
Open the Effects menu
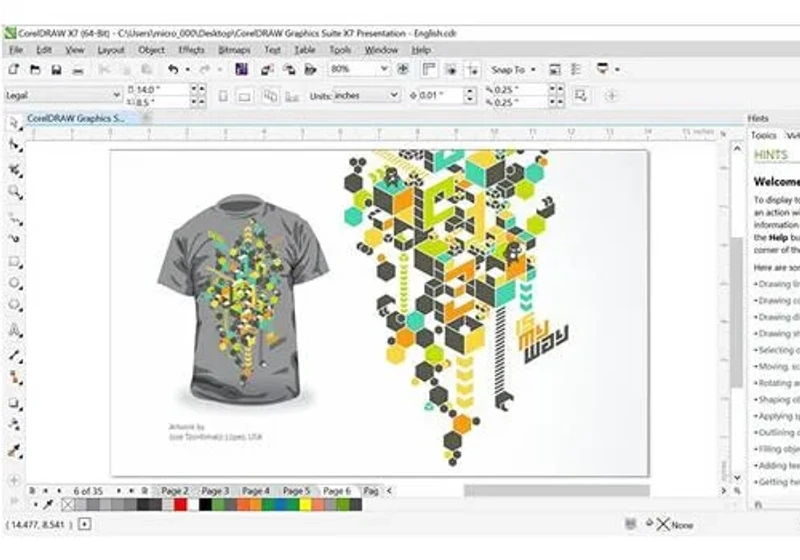click(x=191, y=49)
